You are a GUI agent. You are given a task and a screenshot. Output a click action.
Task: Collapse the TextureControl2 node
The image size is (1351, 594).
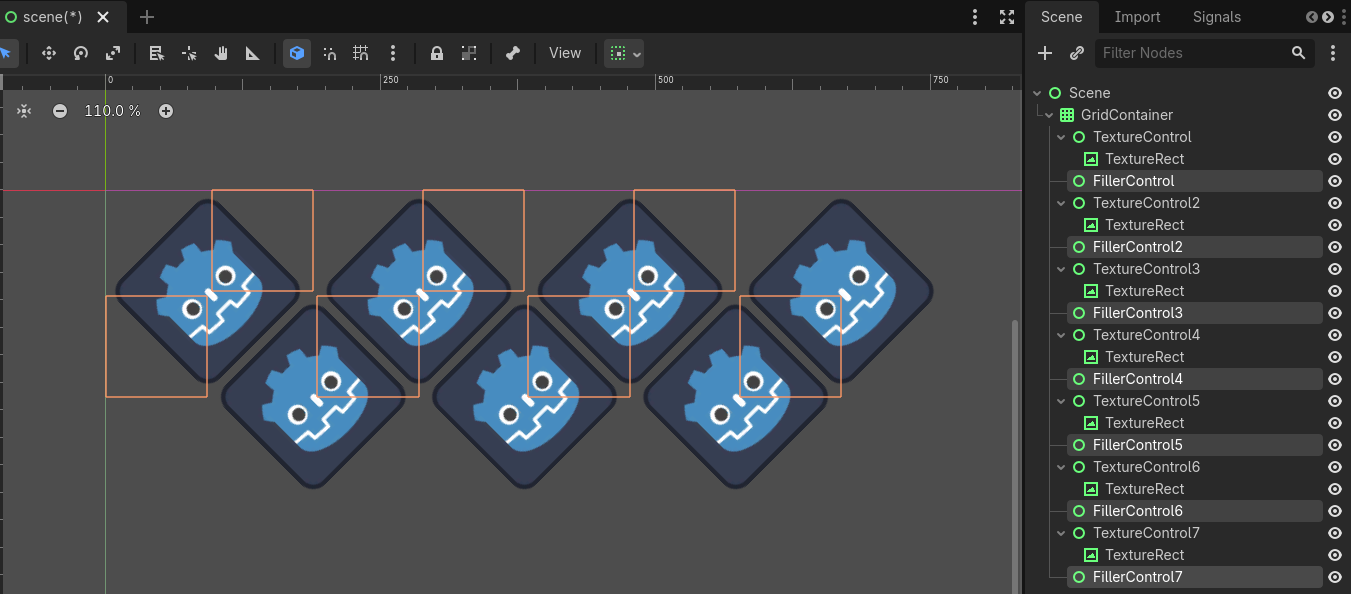click(1061, 203)
